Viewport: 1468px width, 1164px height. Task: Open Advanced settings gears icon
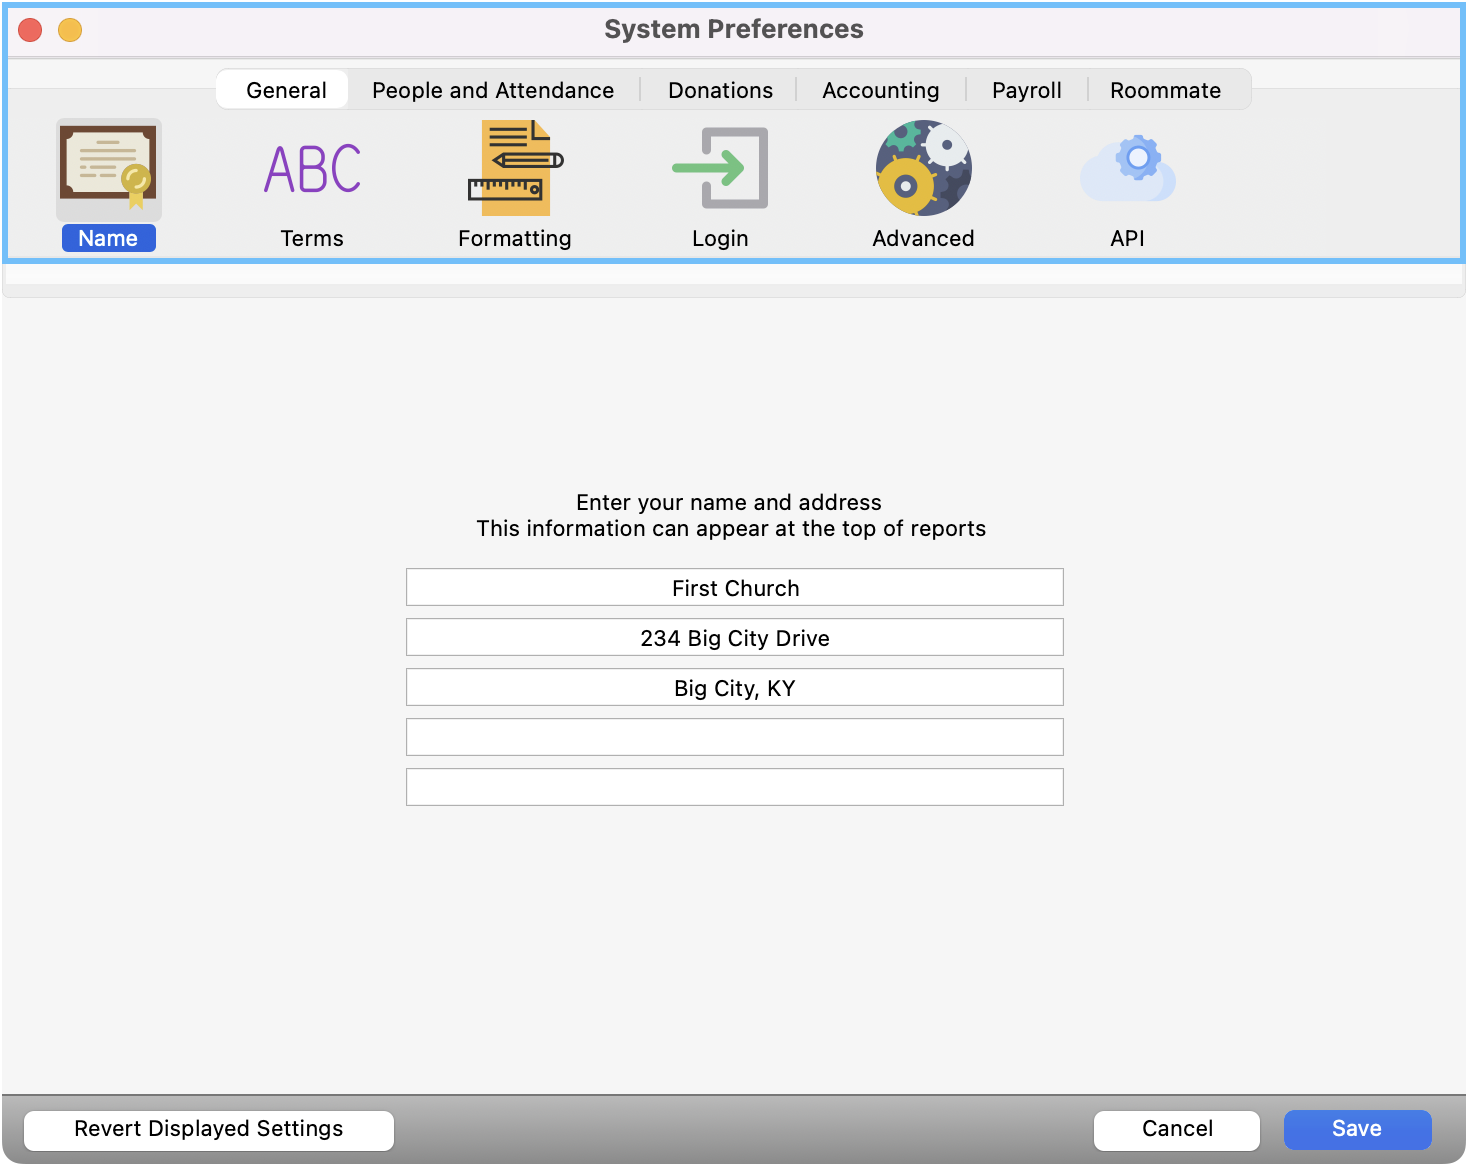pyautogui.click(x=923, y=169)
